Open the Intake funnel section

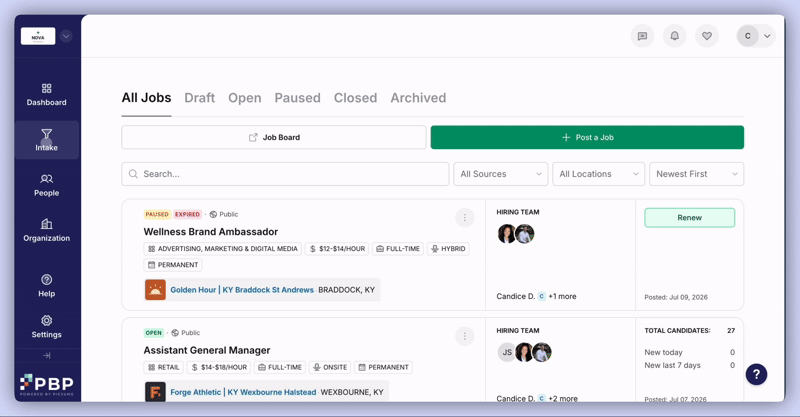[46, 140]
